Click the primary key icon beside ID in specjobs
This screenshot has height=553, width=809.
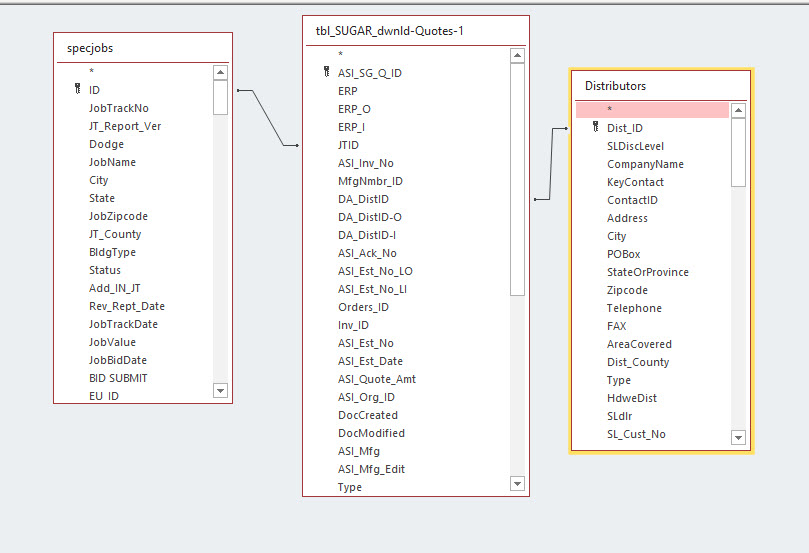pos(77,90)
